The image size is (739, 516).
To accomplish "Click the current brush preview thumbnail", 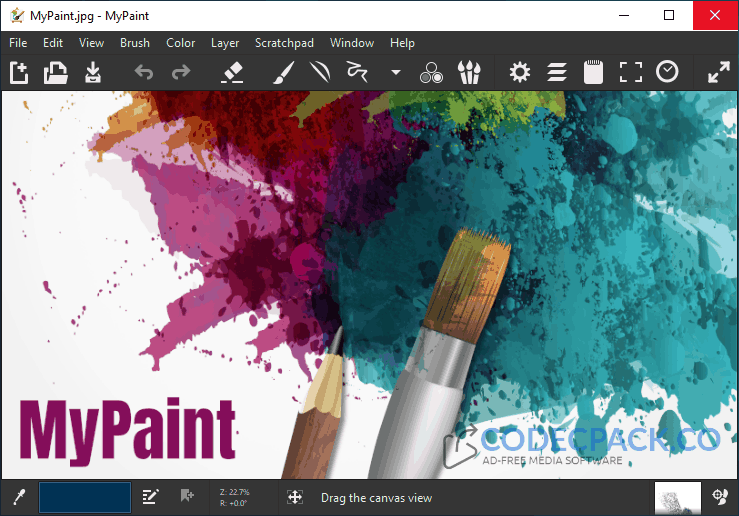I will click(x=678, y=498).
